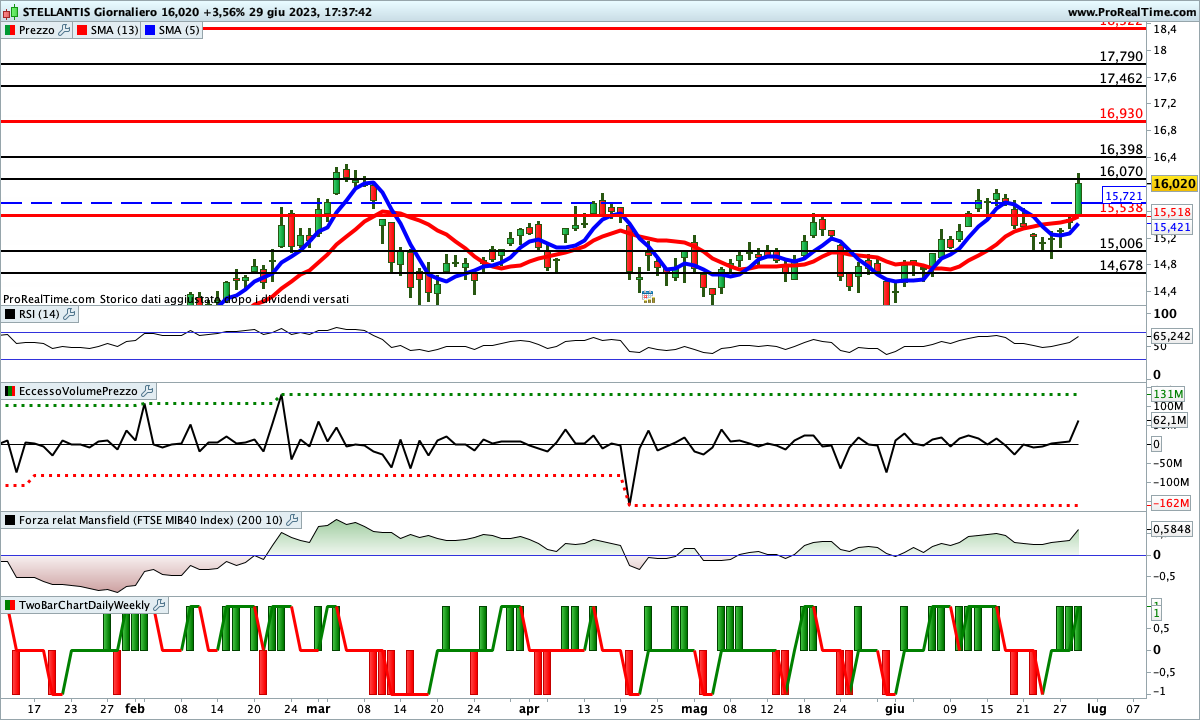
Task: Click the 65,242 RSI value tag
Action: pos(1172,336)
